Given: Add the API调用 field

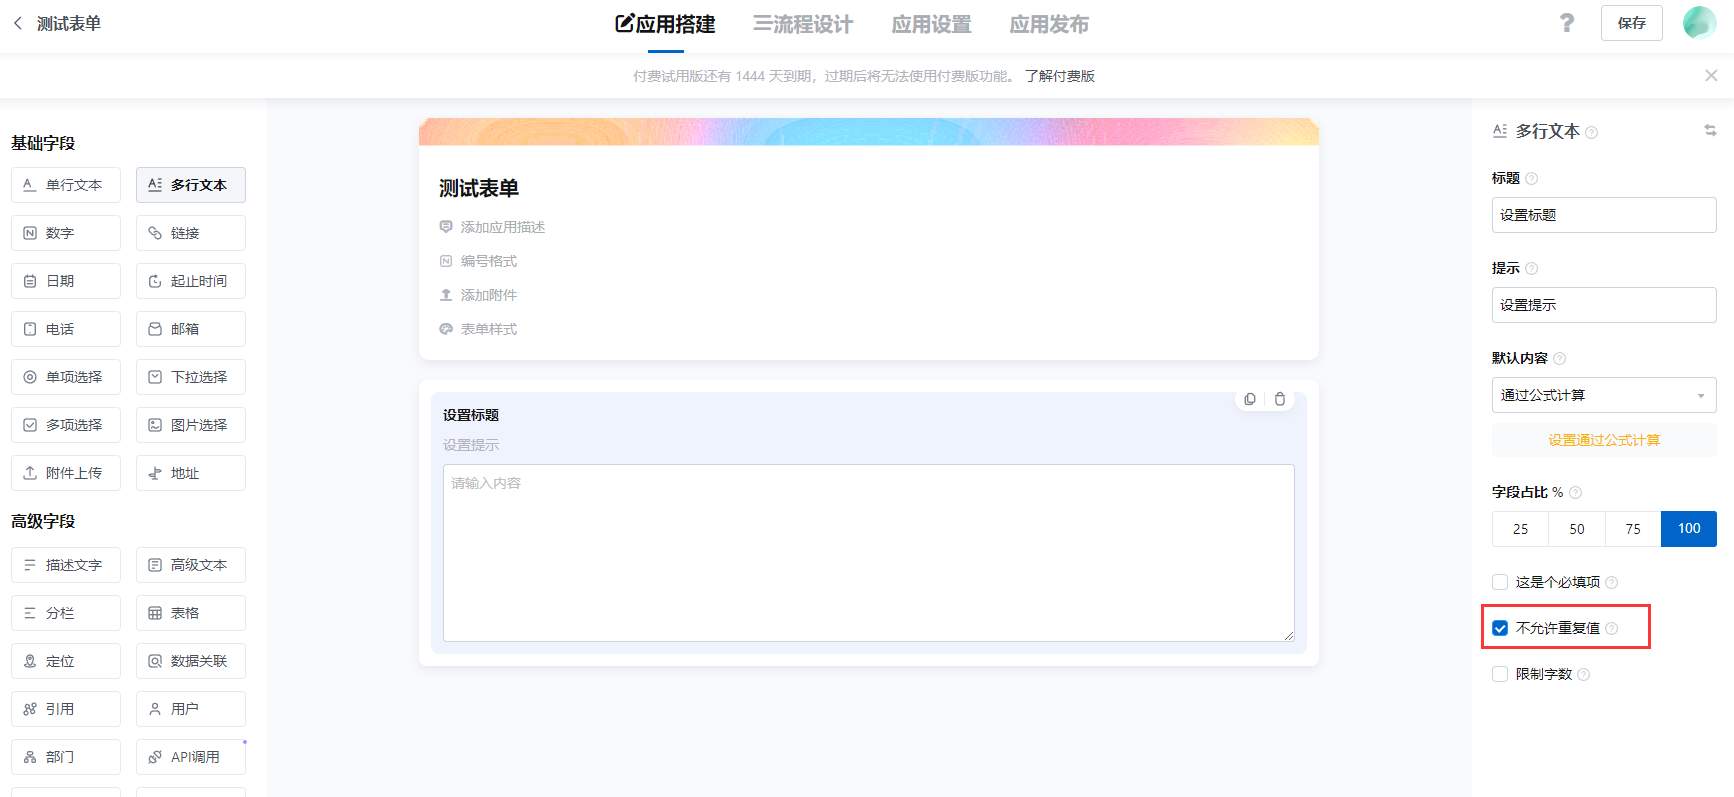Looking at the screenshot, I should [191, 757].
